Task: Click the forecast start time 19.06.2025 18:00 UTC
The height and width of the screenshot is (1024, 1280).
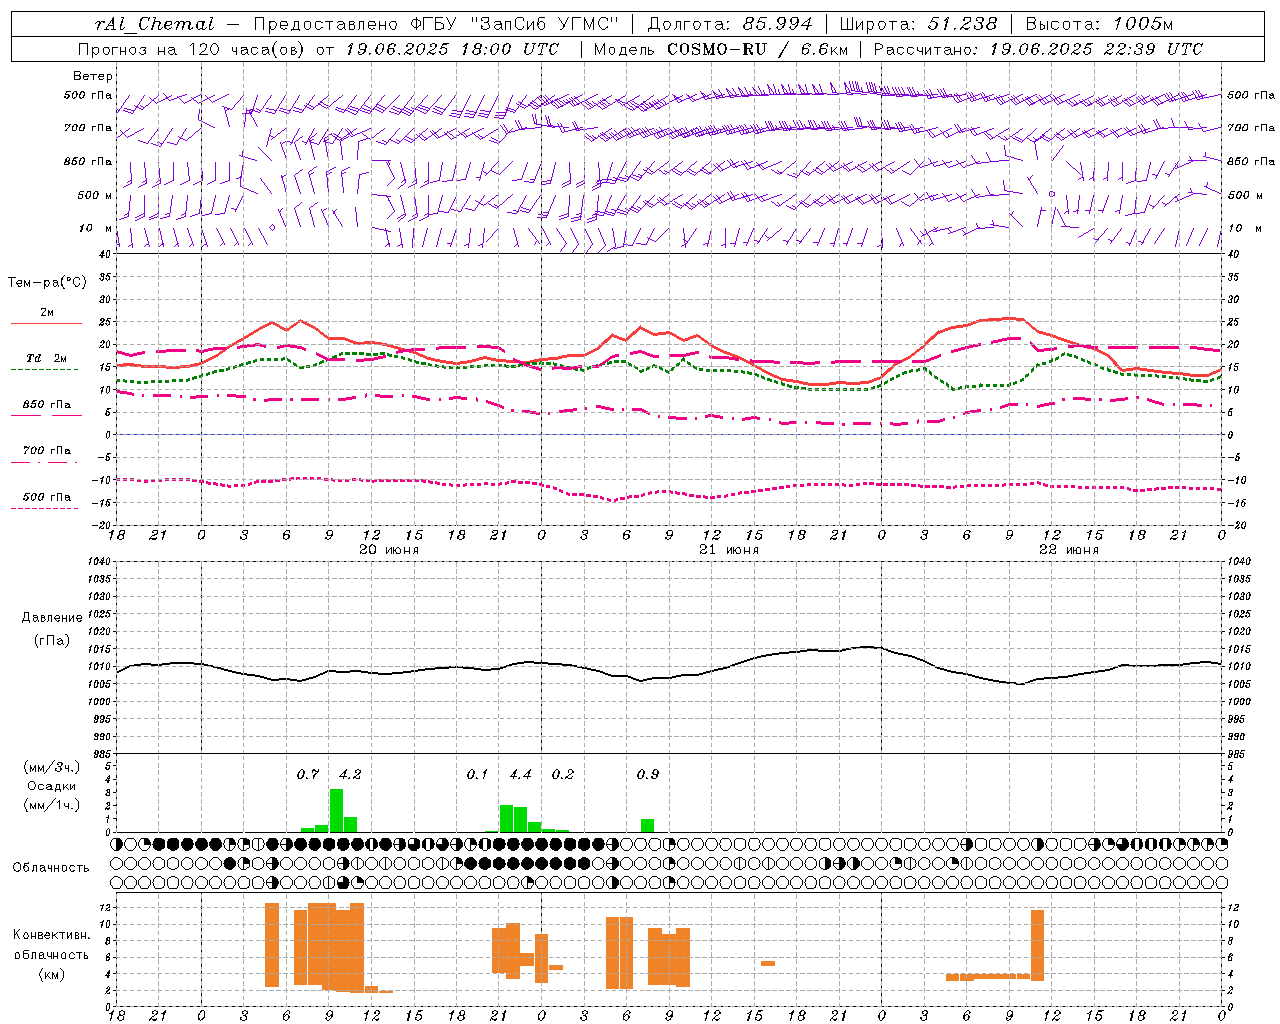Action: pyautogui.click(x=452, y=49)
